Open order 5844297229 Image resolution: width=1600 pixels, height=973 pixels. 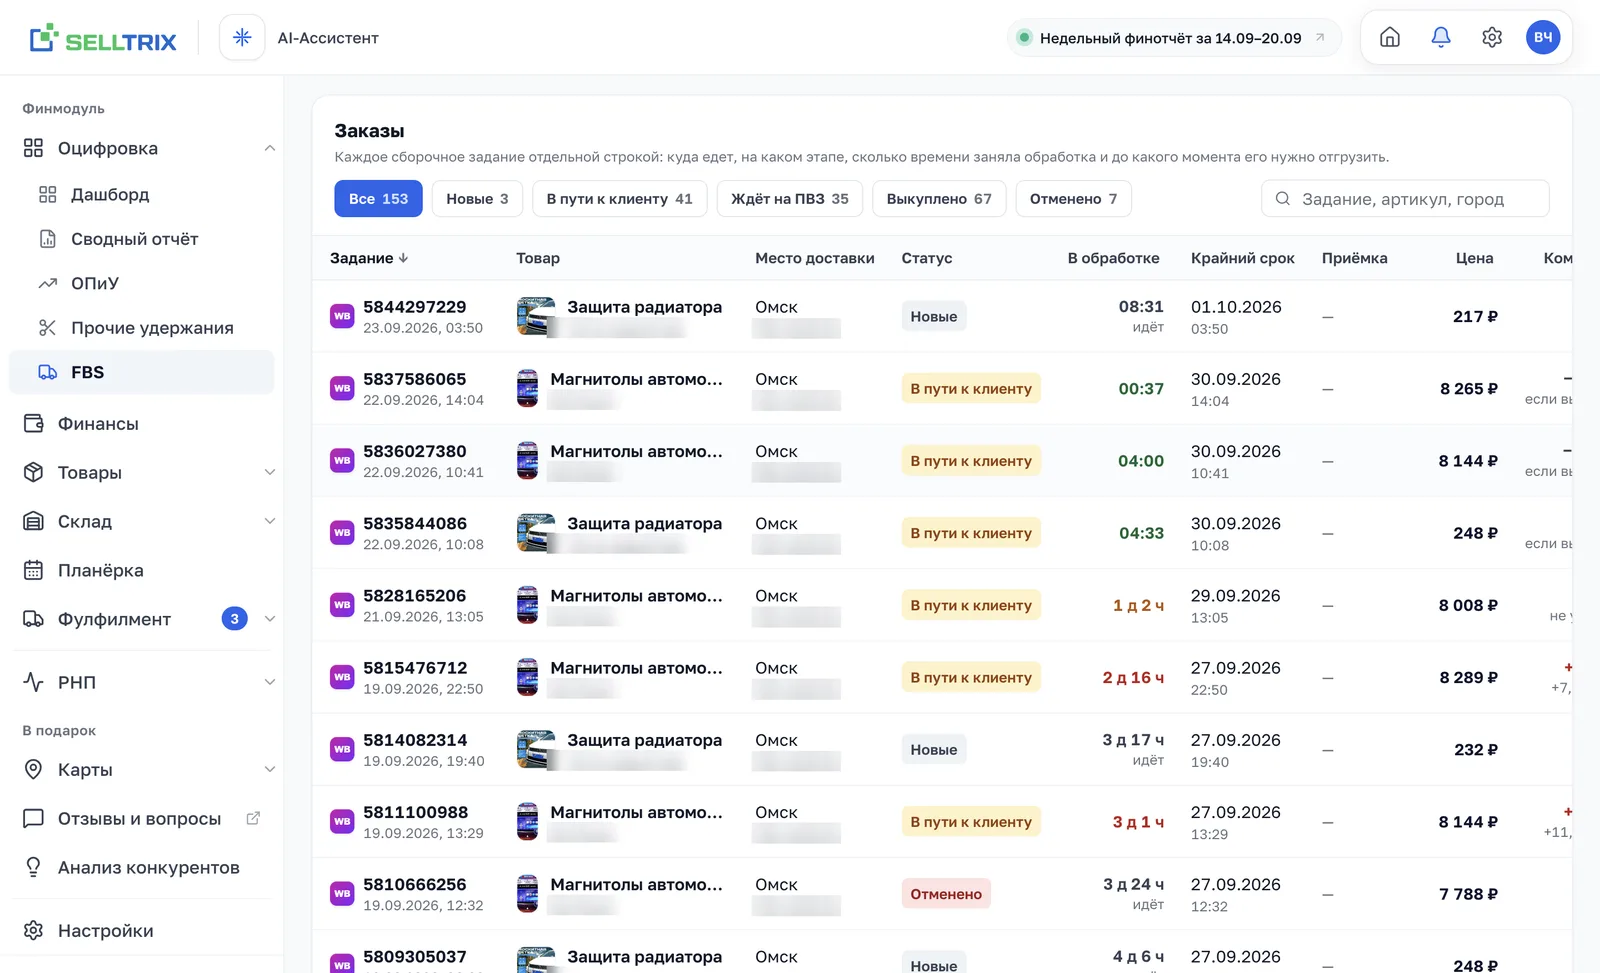(x=414, y=307)
